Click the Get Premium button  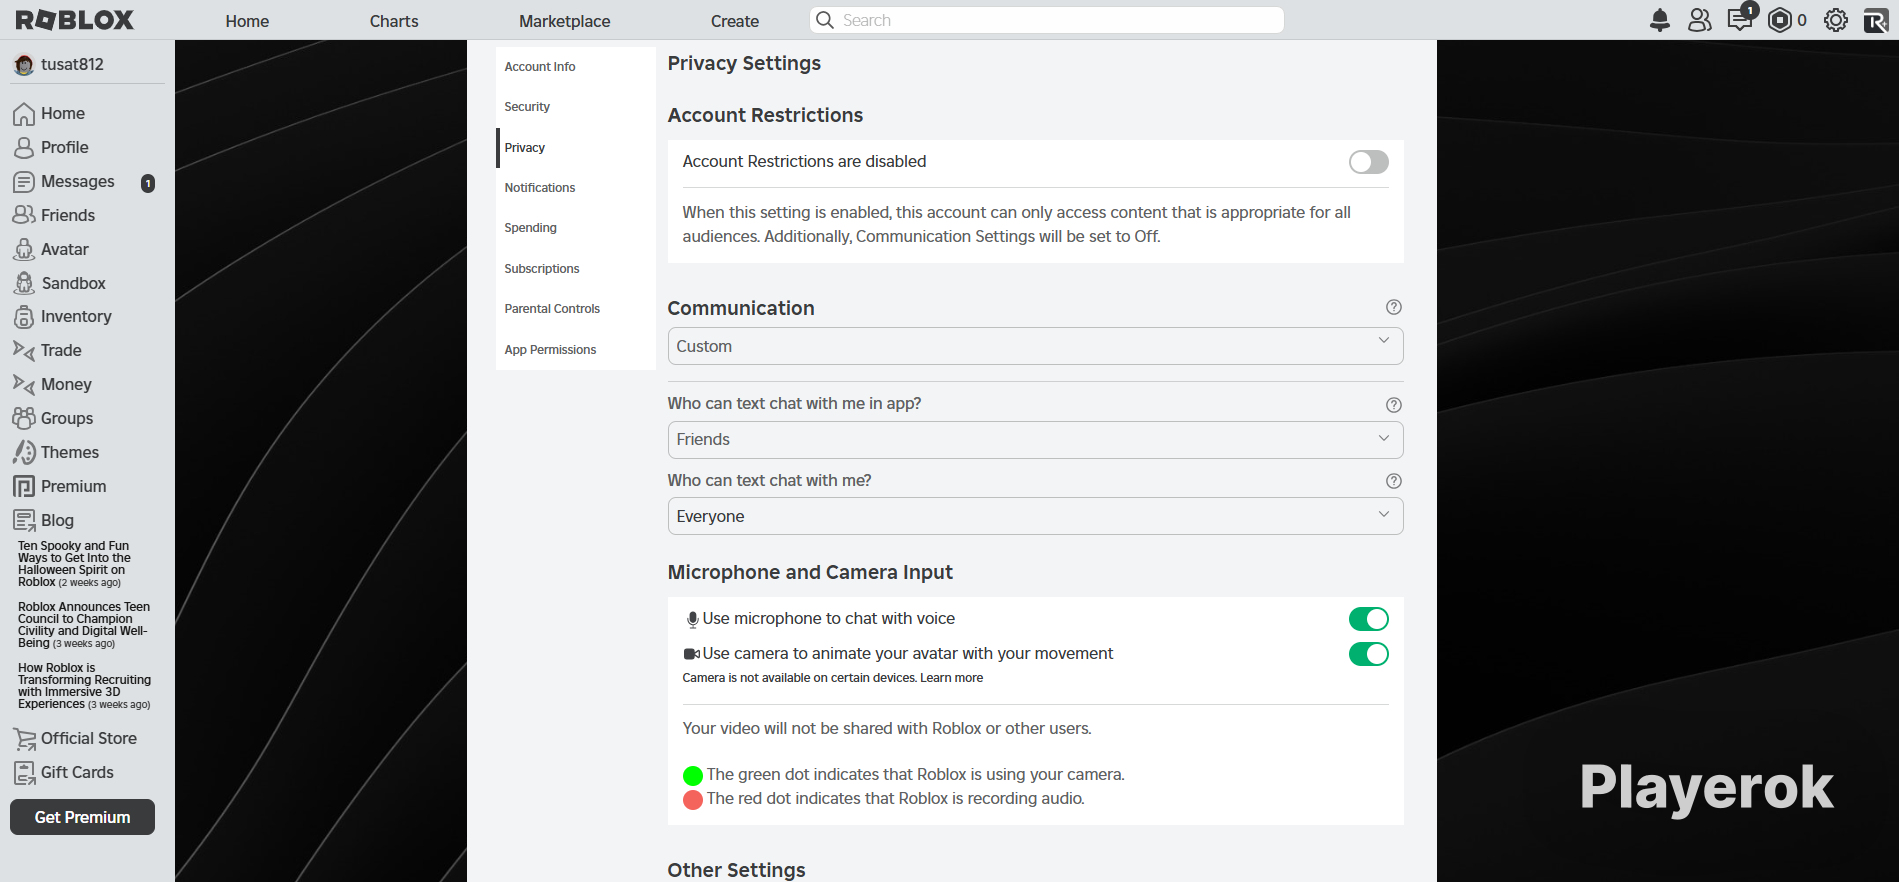tap(82, 817)
